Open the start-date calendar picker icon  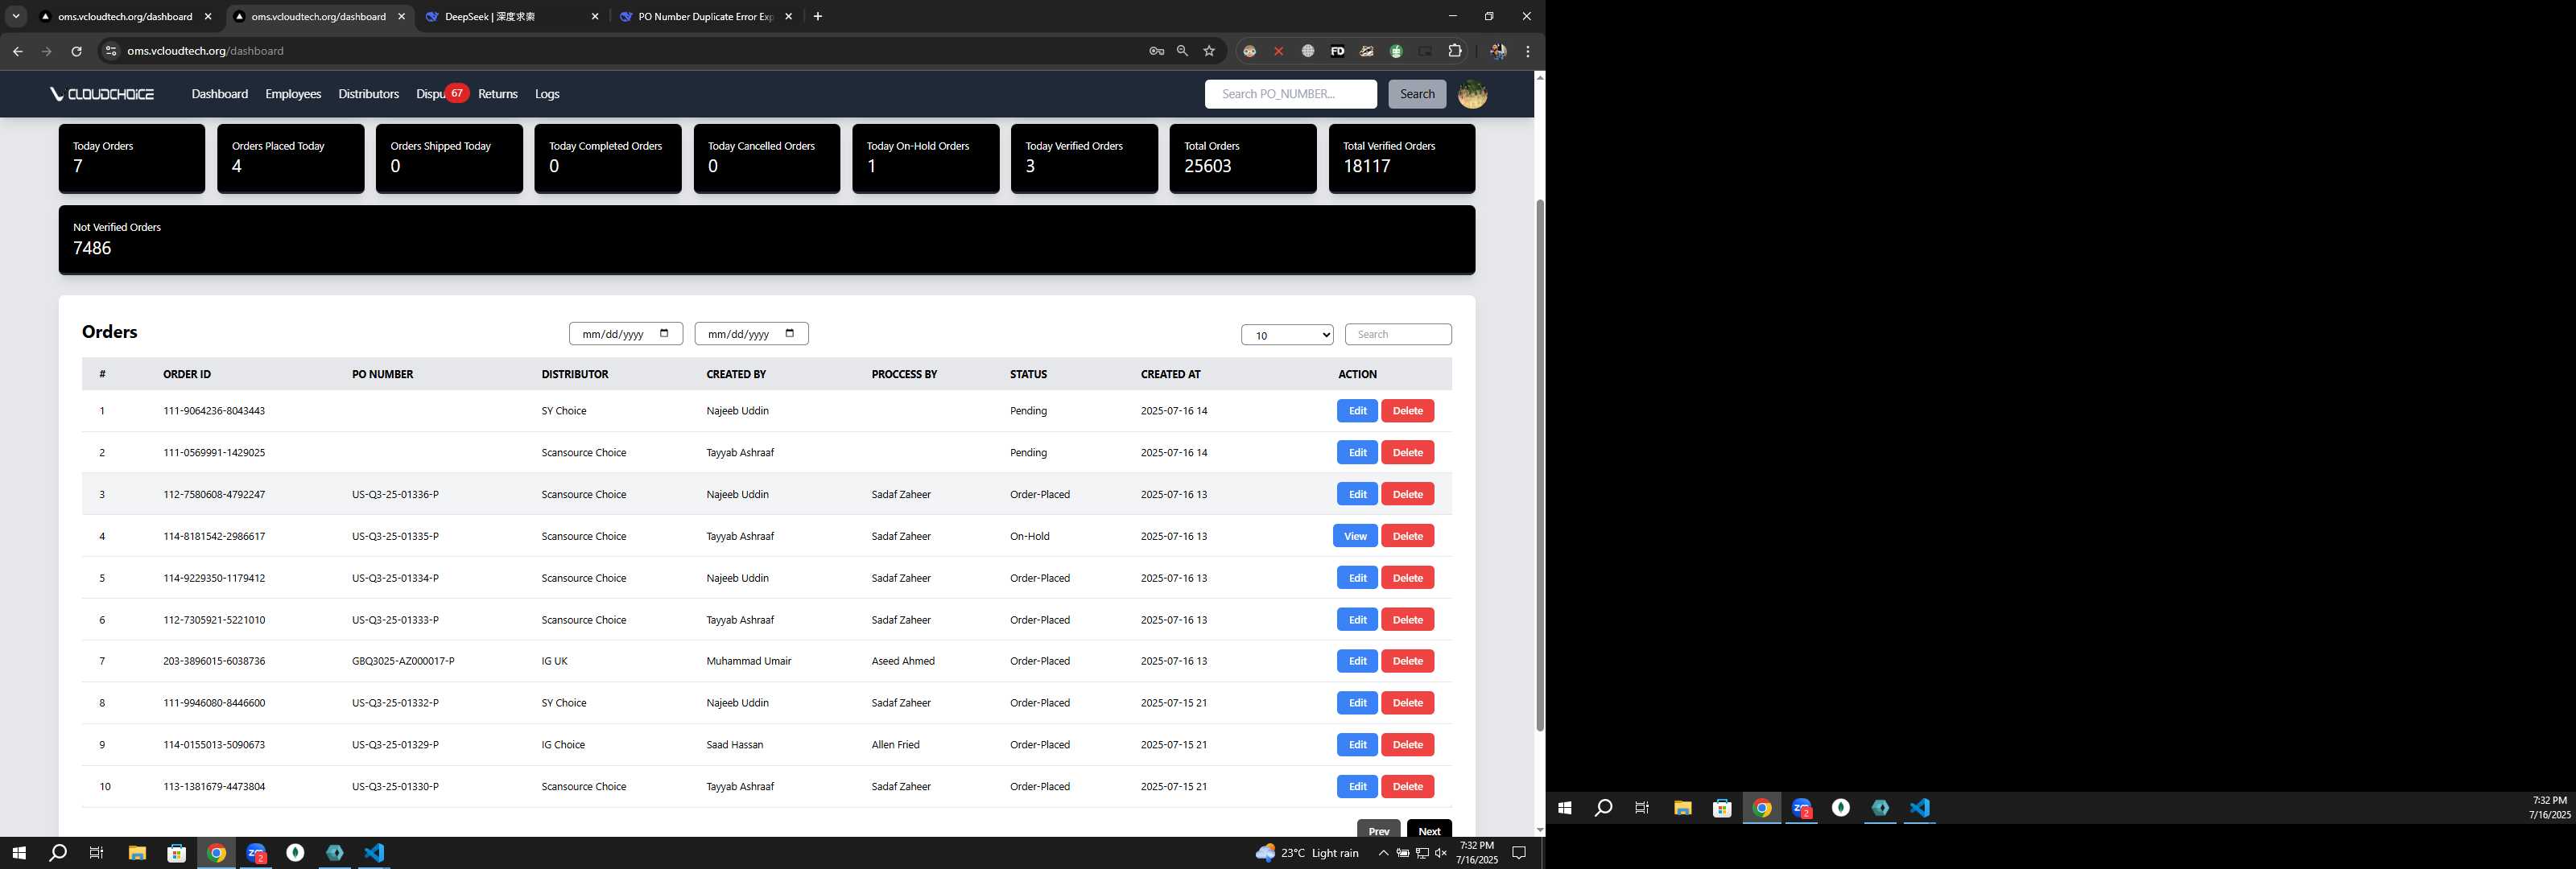click(x=664, y=334)
